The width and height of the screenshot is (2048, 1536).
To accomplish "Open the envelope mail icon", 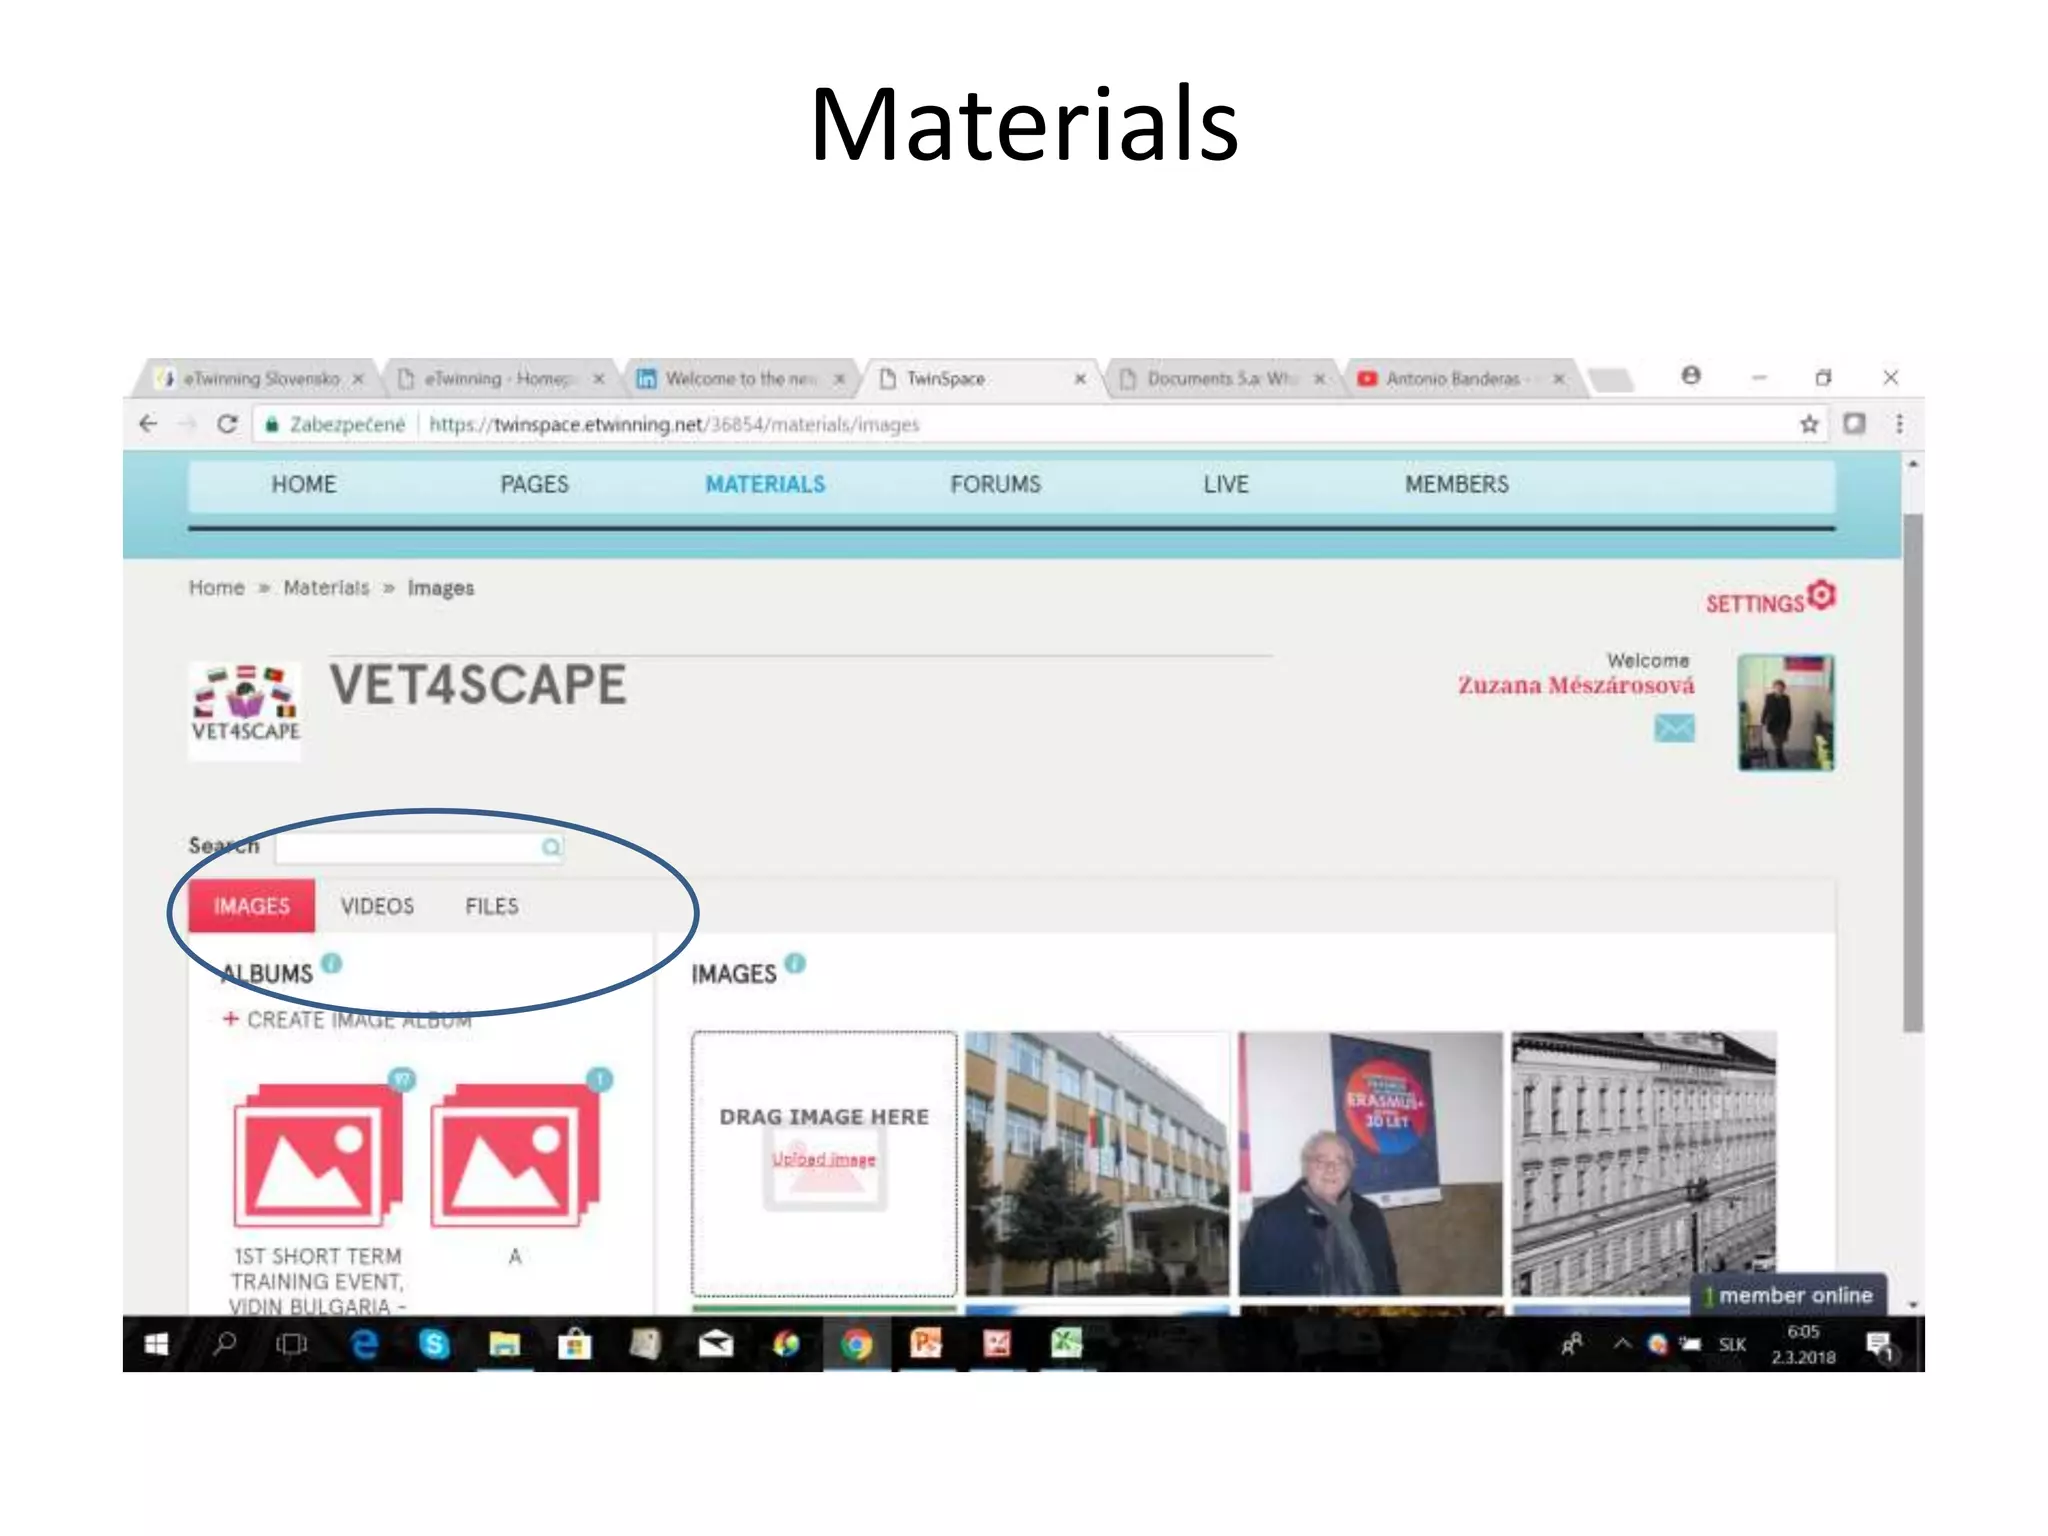I will tap(1674, 728).
